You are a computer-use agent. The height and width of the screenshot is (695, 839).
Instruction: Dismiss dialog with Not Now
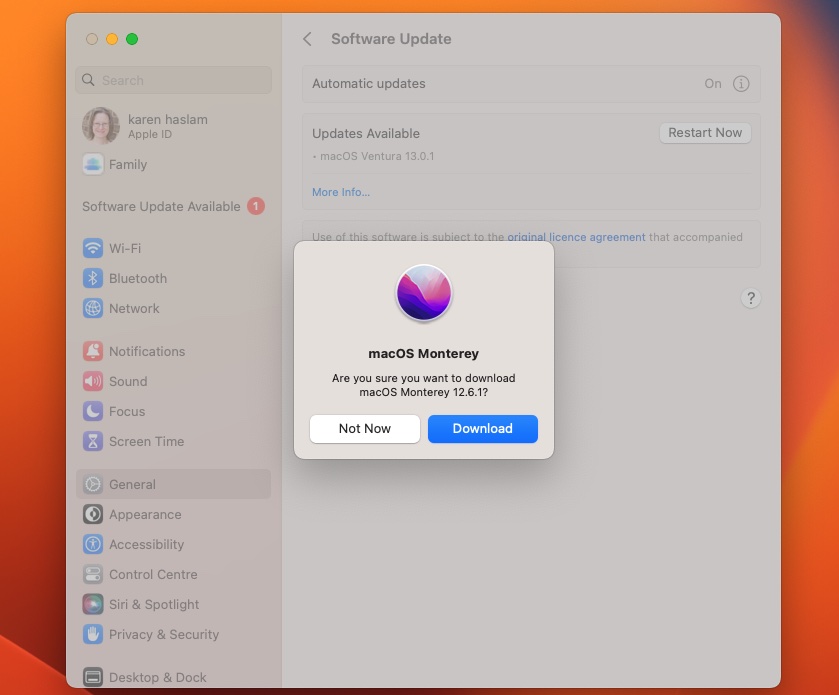(x=364, y=428)
